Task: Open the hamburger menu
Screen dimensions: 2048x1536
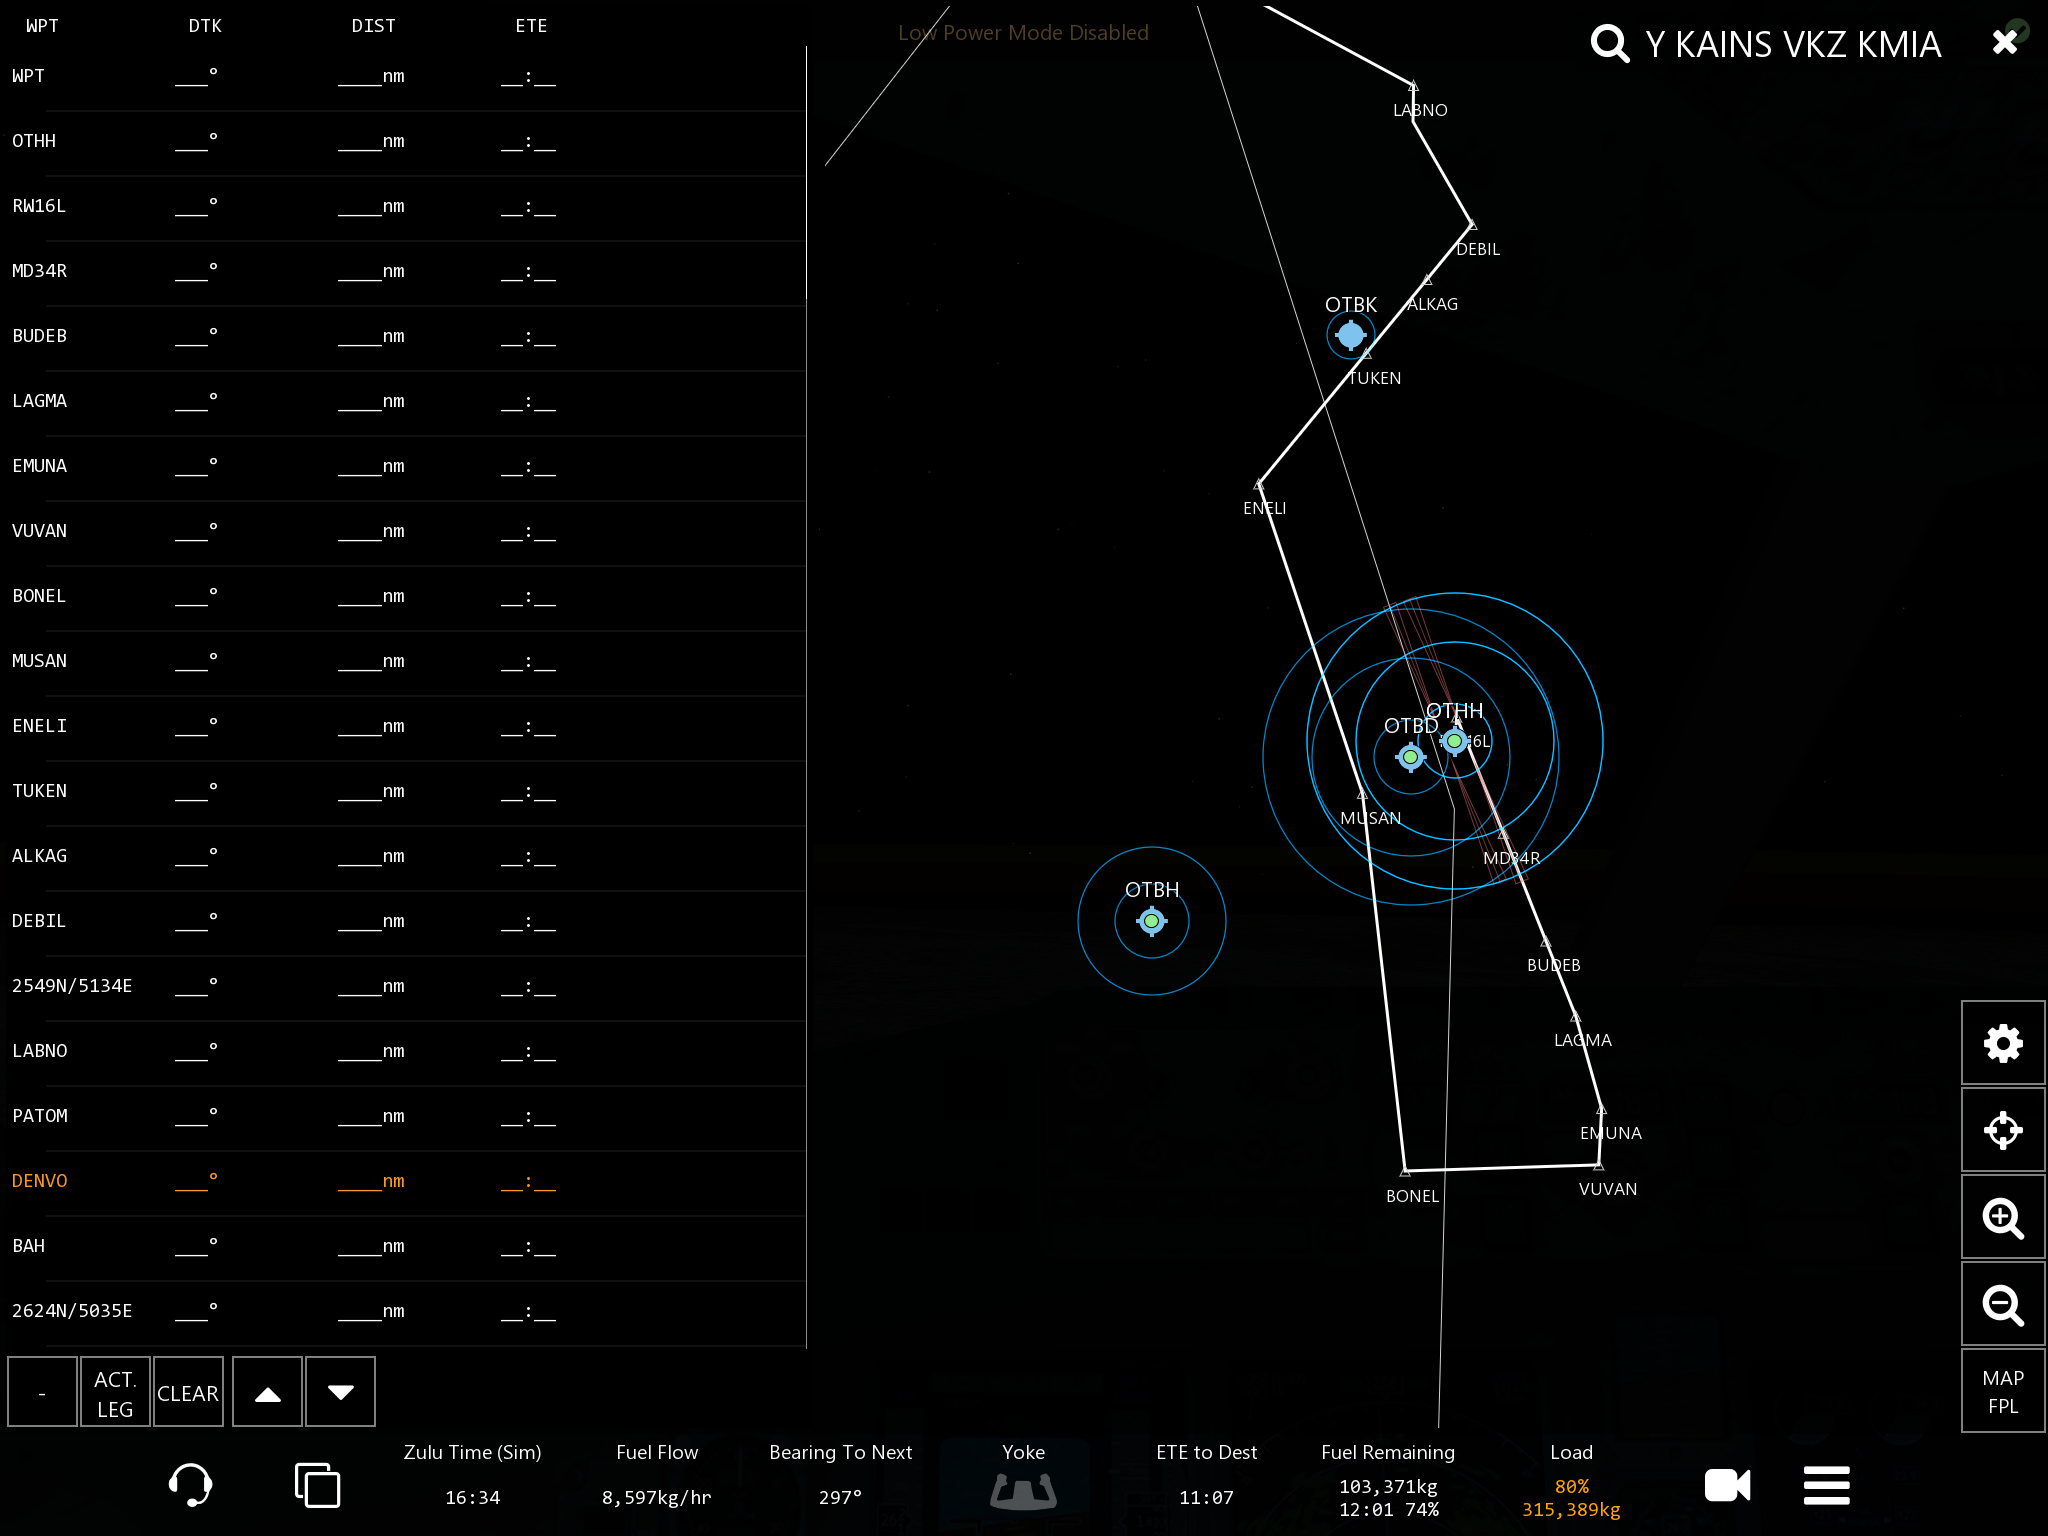Action: click(1826, 1485)
